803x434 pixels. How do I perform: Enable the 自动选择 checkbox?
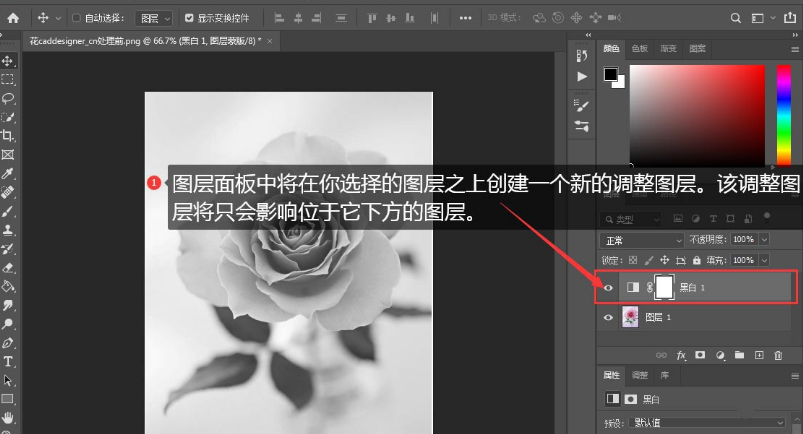76,18
